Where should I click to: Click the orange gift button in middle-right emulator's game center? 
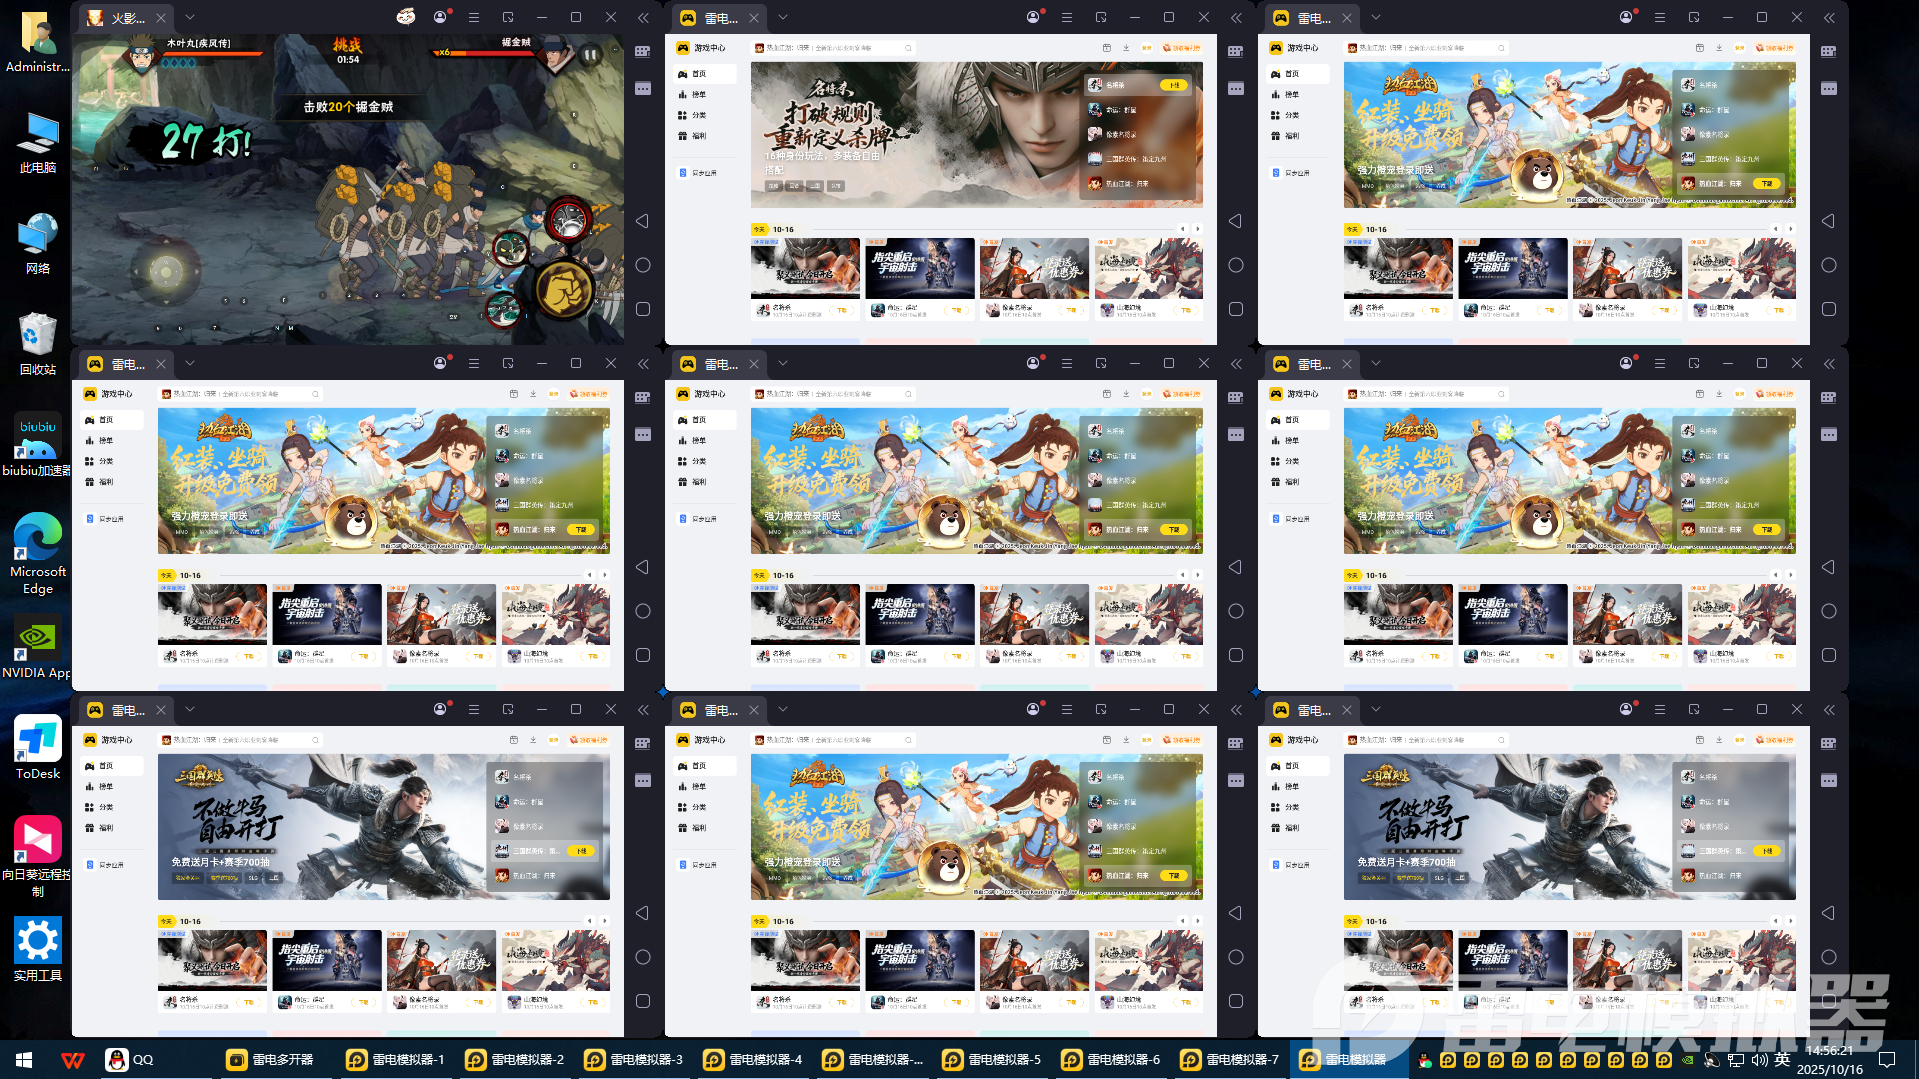pyautogui.click(x=1776, y=394)
